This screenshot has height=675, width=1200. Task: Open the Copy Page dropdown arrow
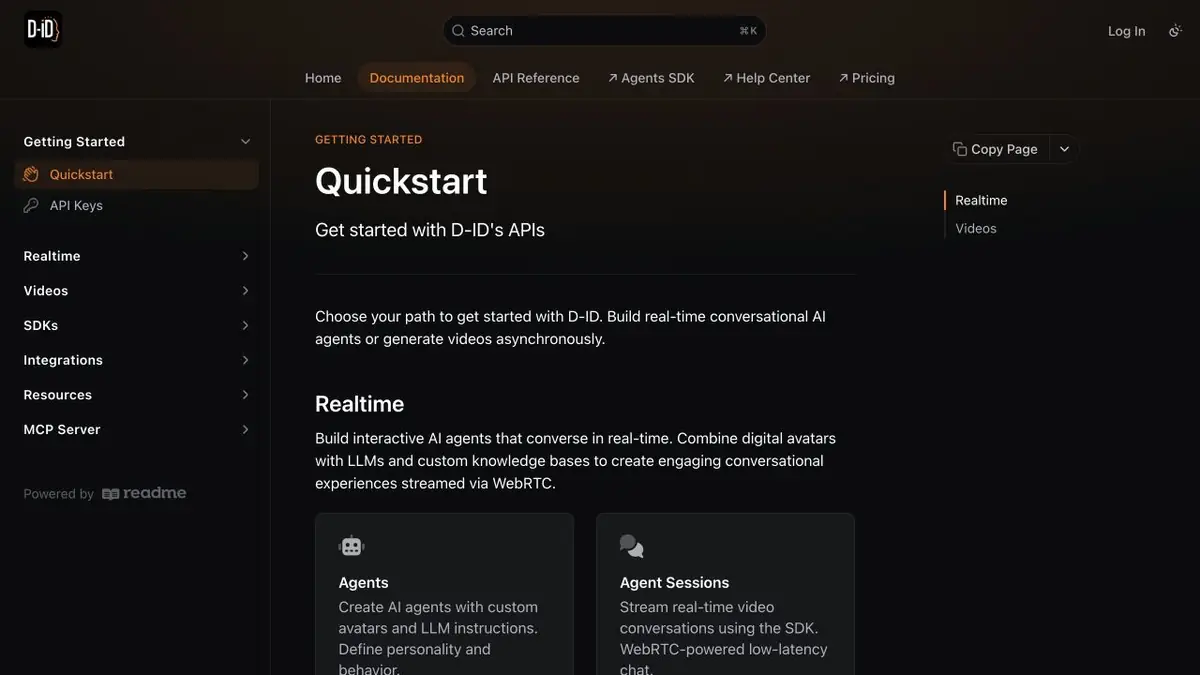pos(1064,149)
